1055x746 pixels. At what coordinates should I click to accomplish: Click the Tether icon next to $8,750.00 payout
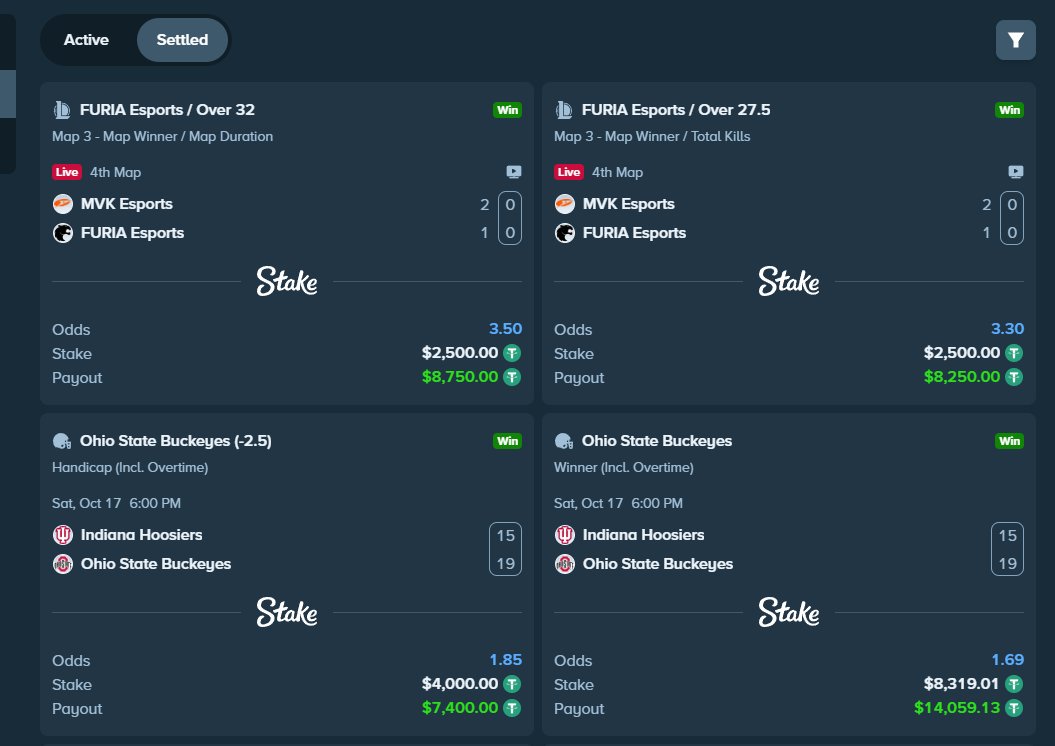point(512,377)
